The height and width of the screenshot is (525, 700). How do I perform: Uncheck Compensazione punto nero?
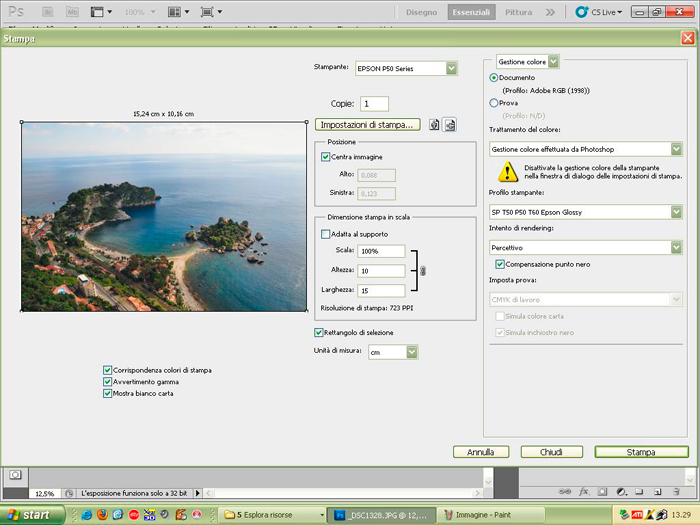[500, 264]
